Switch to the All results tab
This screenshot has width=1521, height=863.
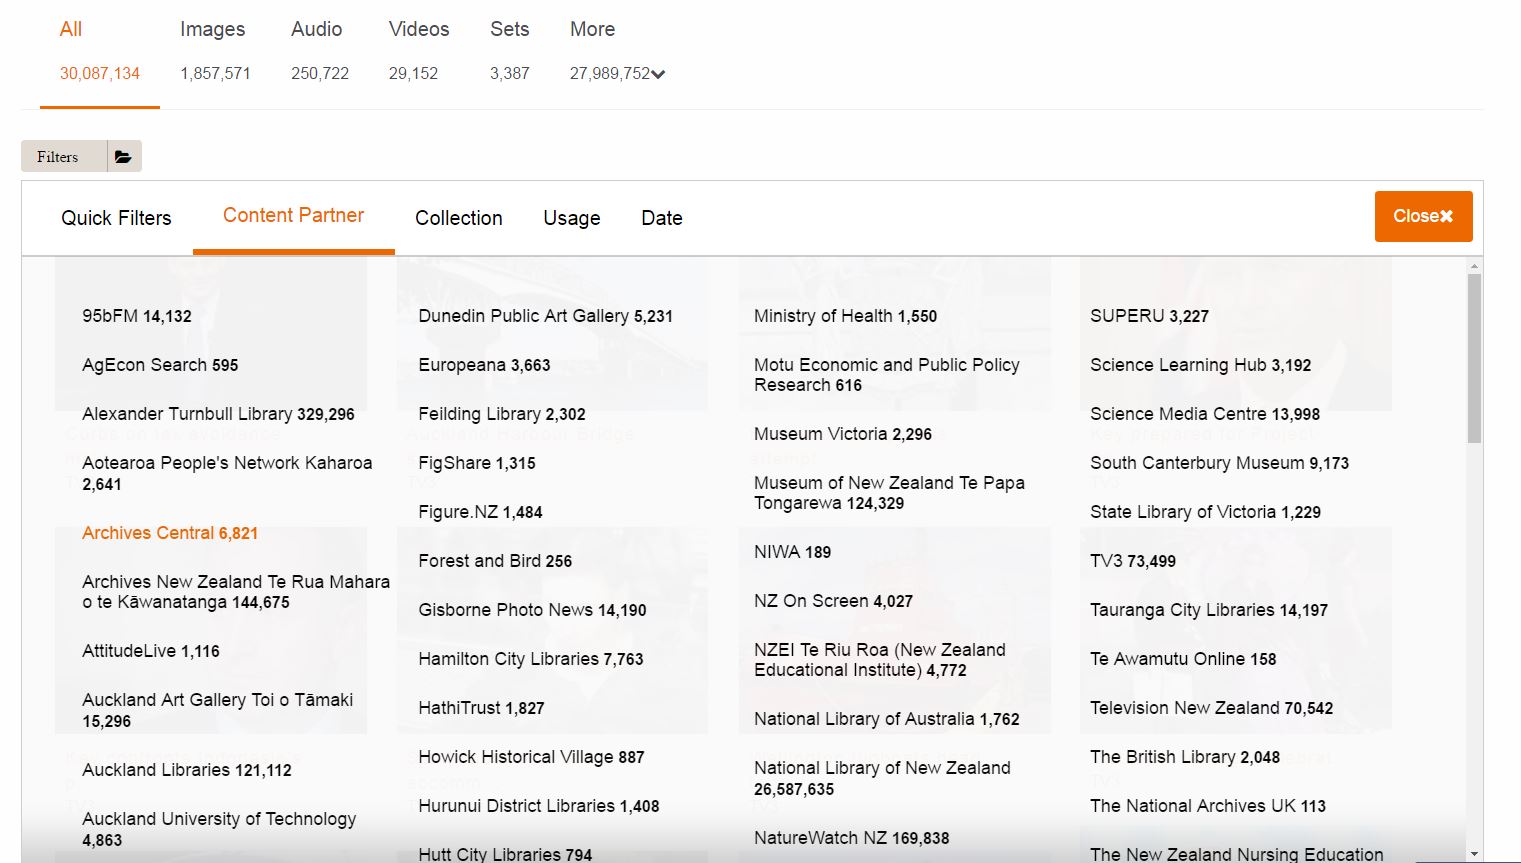pos(99,51)
